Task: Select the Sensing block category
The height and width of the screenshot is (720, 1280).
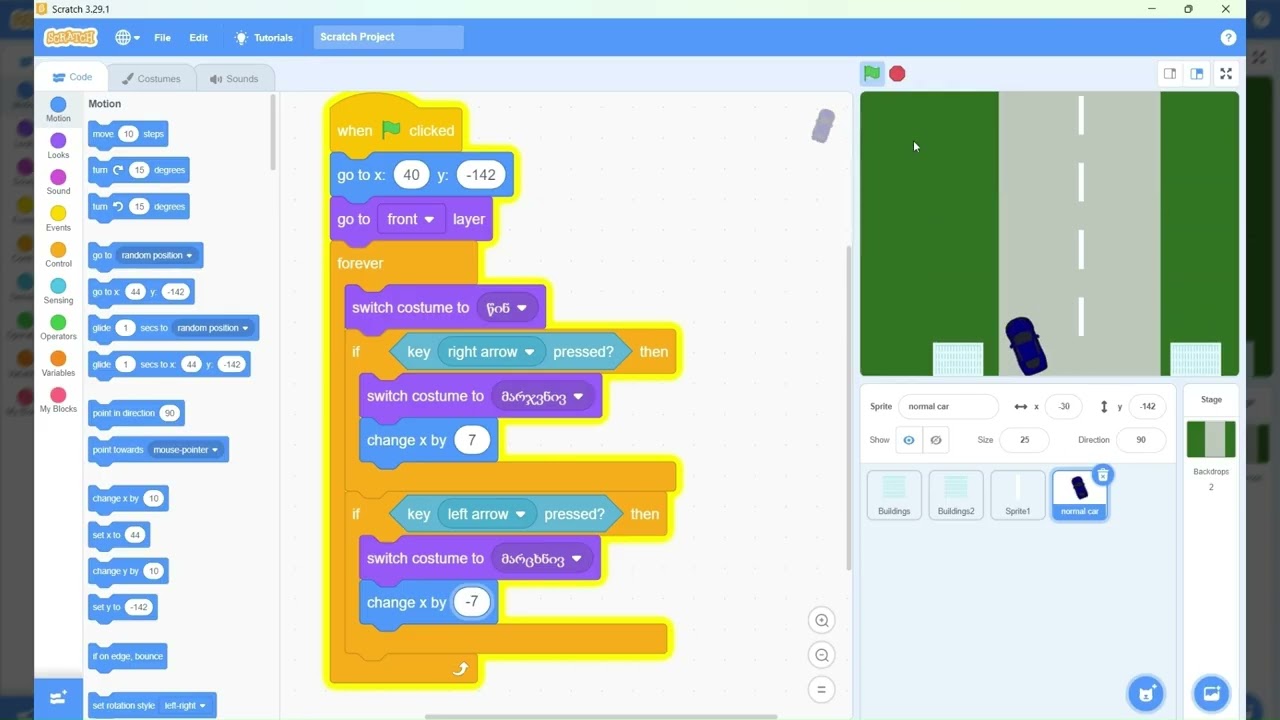Action: pyautogui.click(x=58, y=291)
